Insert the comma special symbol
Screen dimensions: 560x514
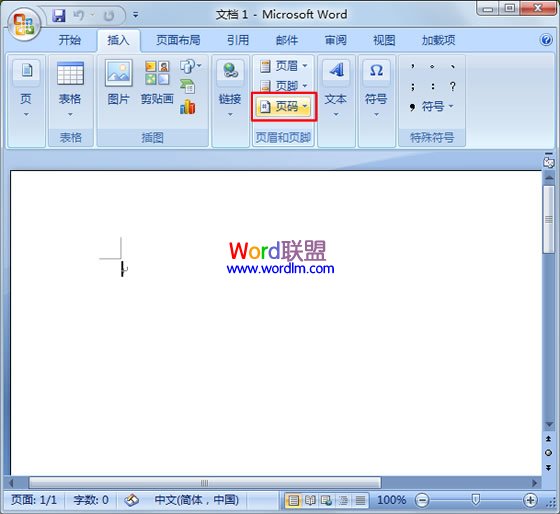[x=412, y=66]
